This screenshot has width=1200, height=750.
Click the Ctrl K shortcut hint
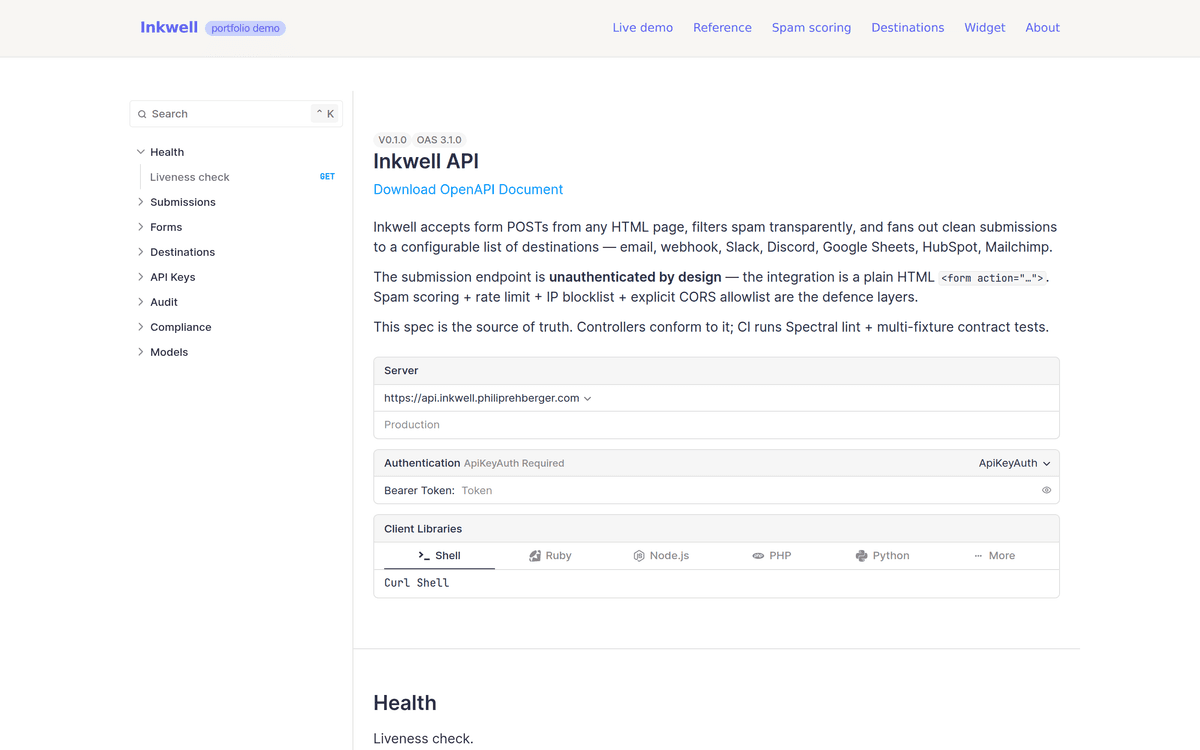pos(325,114)
